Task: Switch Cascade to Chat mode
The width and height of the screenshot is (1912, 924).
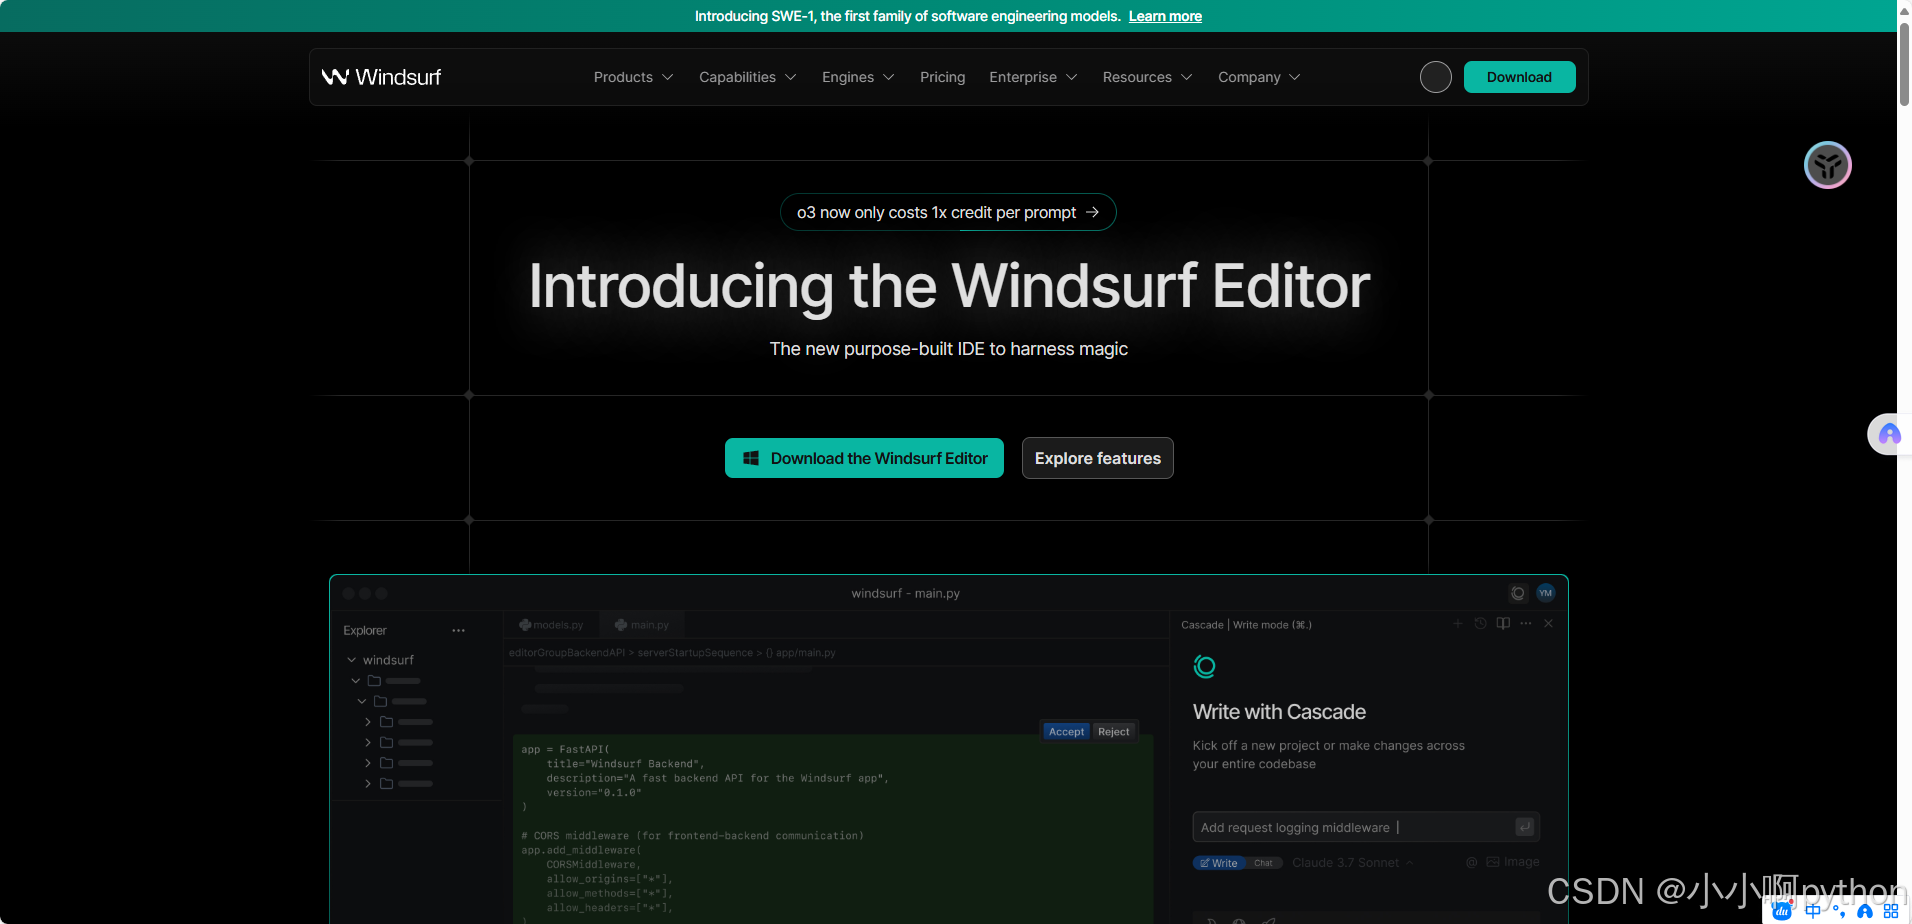Action: tap(1263, 862)
